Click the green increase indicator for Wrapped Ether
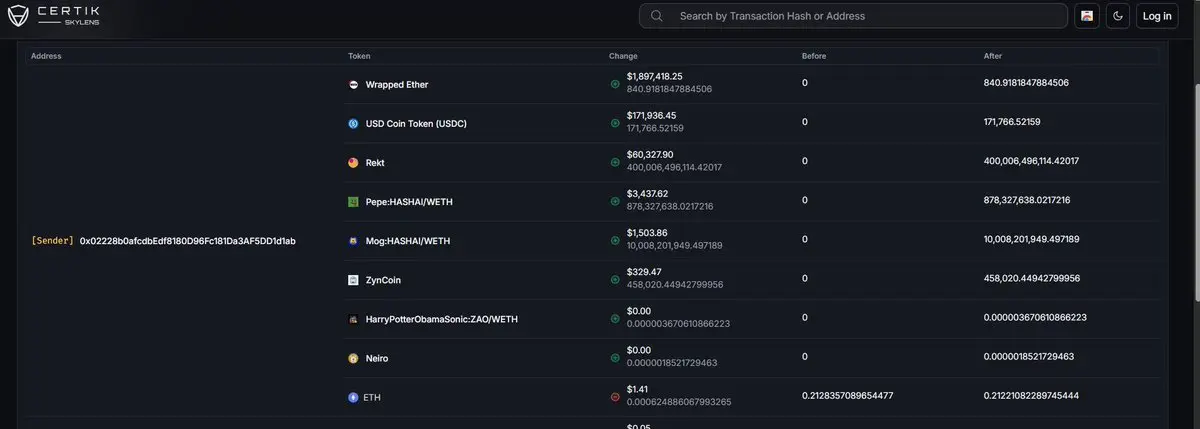The width and height of the screenshot is (1200, 429). click(x=615, y=84)
